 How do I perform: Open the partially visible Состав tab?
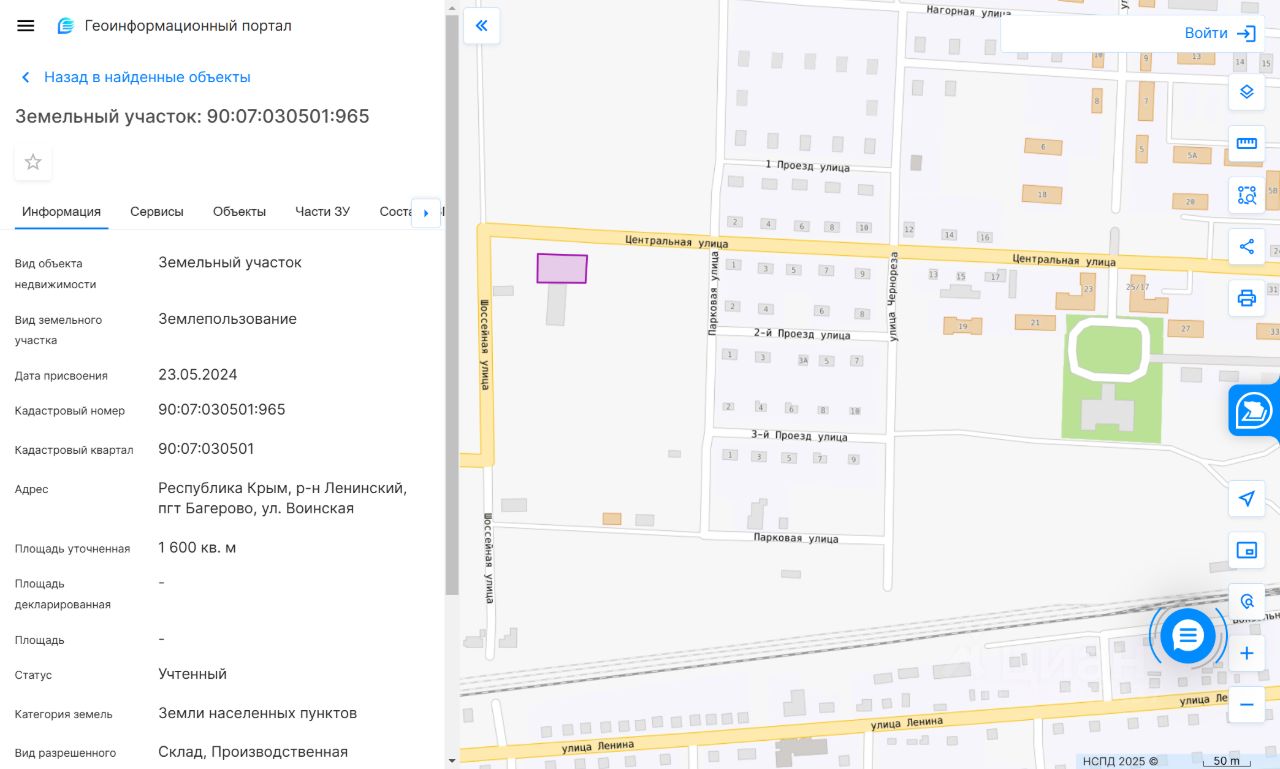tap(395, 212)
